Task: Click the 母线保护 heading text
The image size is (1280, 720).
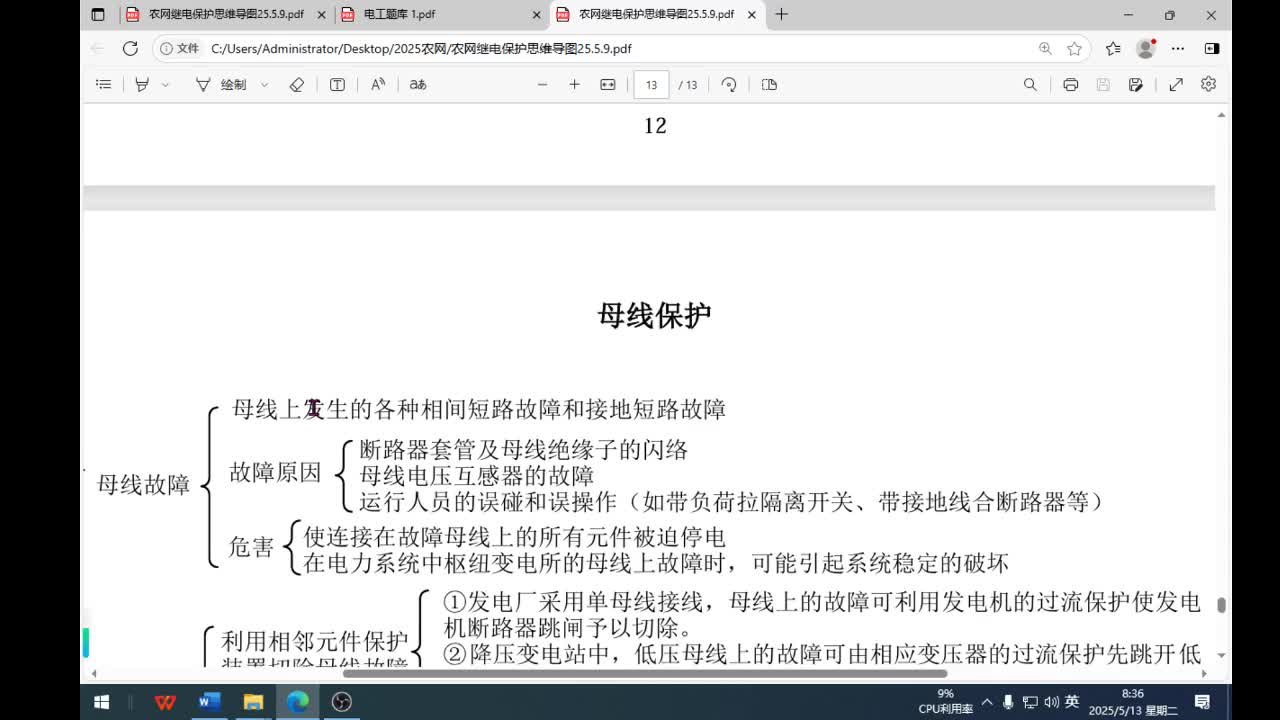Action: point(655,315)
